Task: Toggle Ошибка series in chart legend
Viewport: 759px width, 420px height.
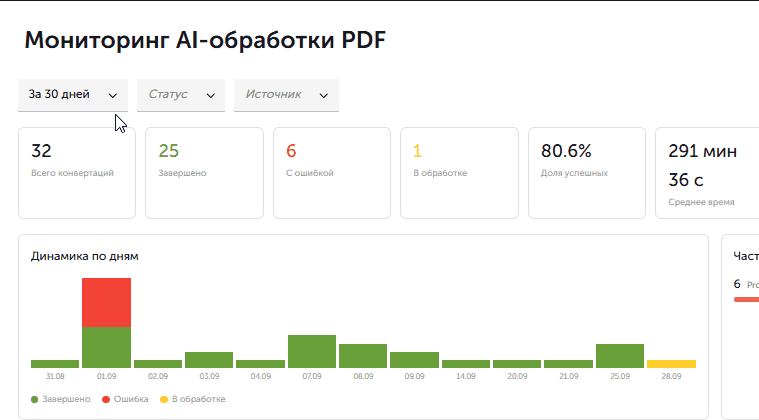Action: (x=125, y=399)
